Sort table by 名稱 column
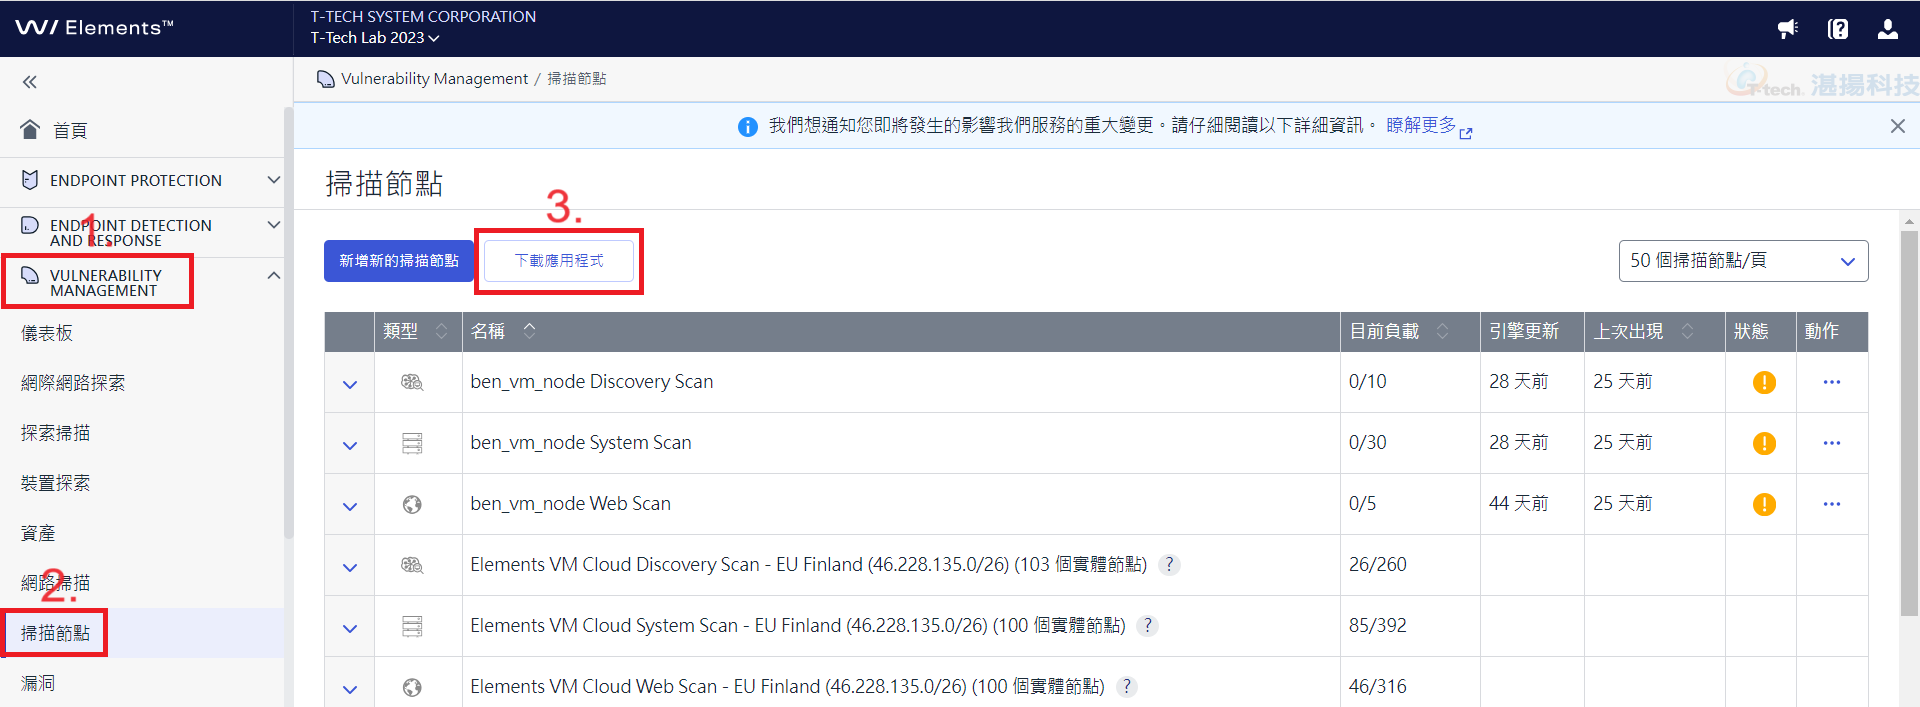This screenshot has height=707, width=1920. [x=530, y=330]
